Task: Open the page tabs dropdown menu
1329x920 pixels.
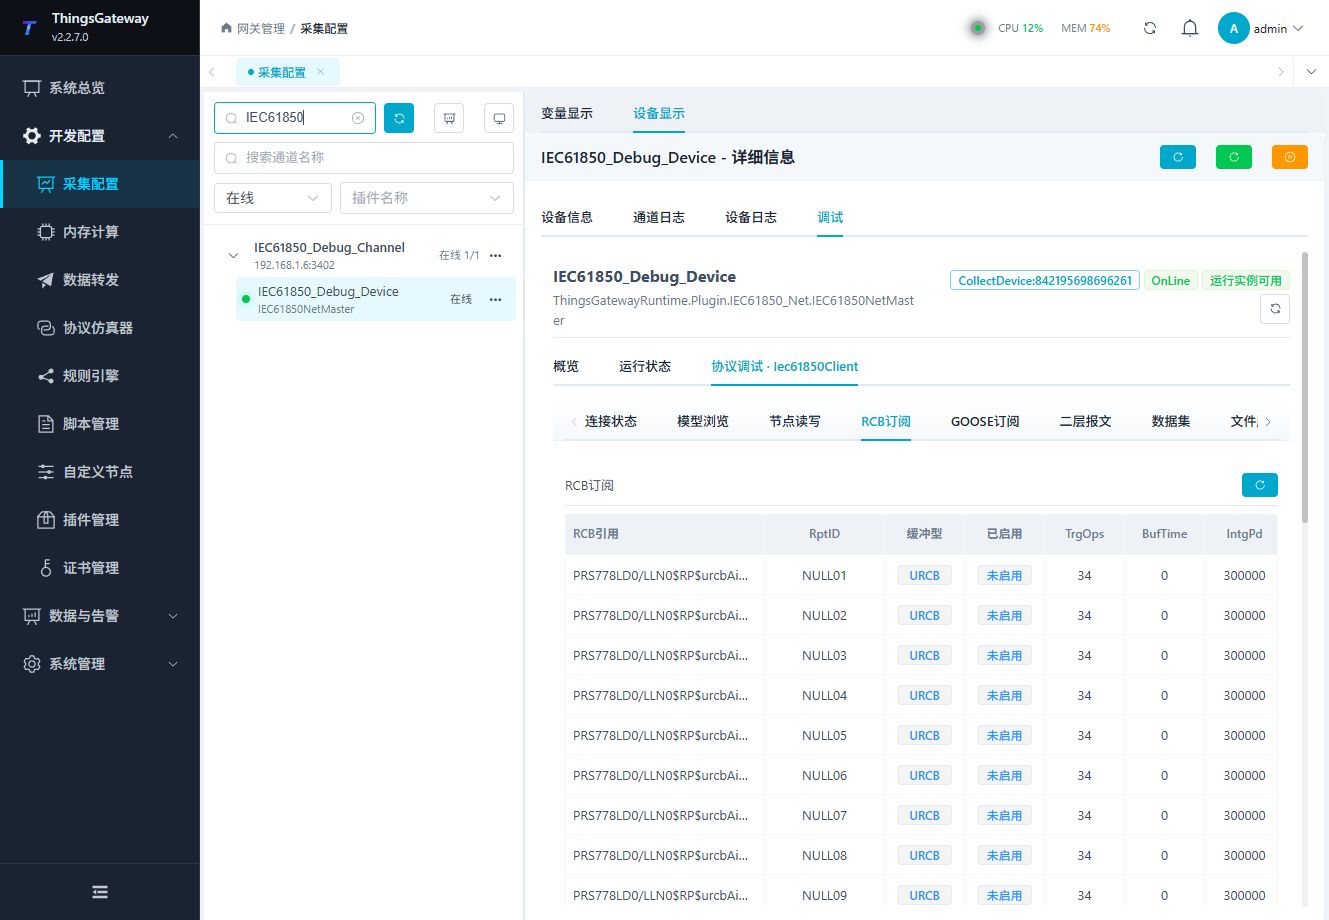Action: [x=1312, y=72]
